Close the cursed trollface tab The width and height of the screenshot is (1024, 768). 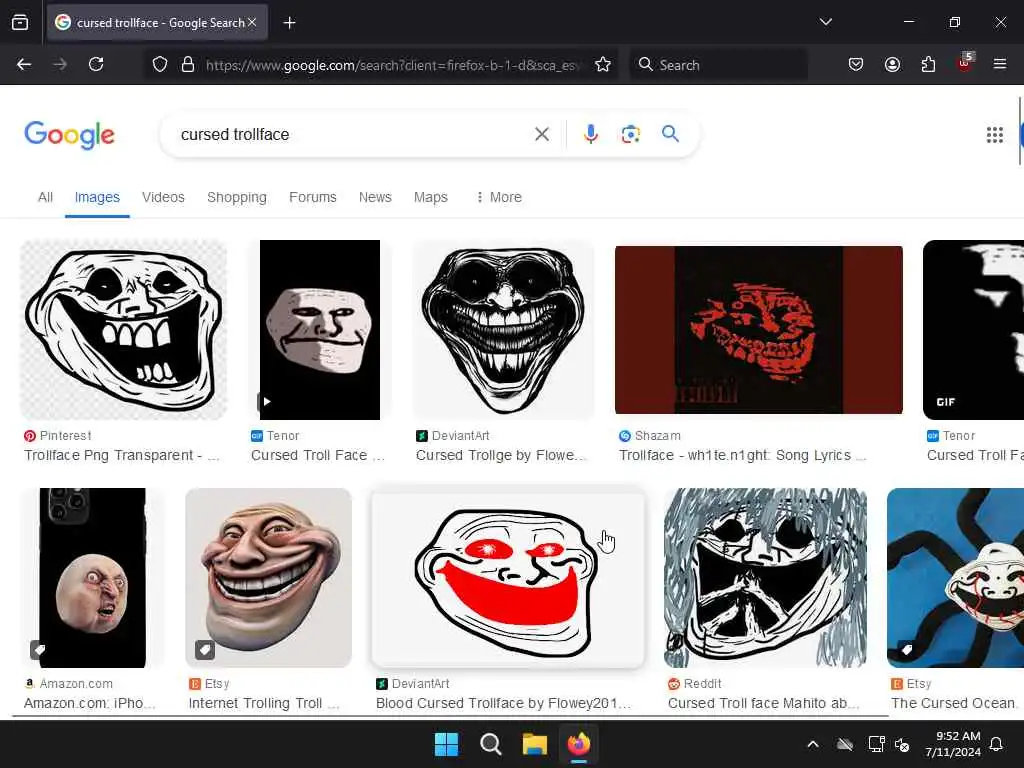[x=252, y=22]
